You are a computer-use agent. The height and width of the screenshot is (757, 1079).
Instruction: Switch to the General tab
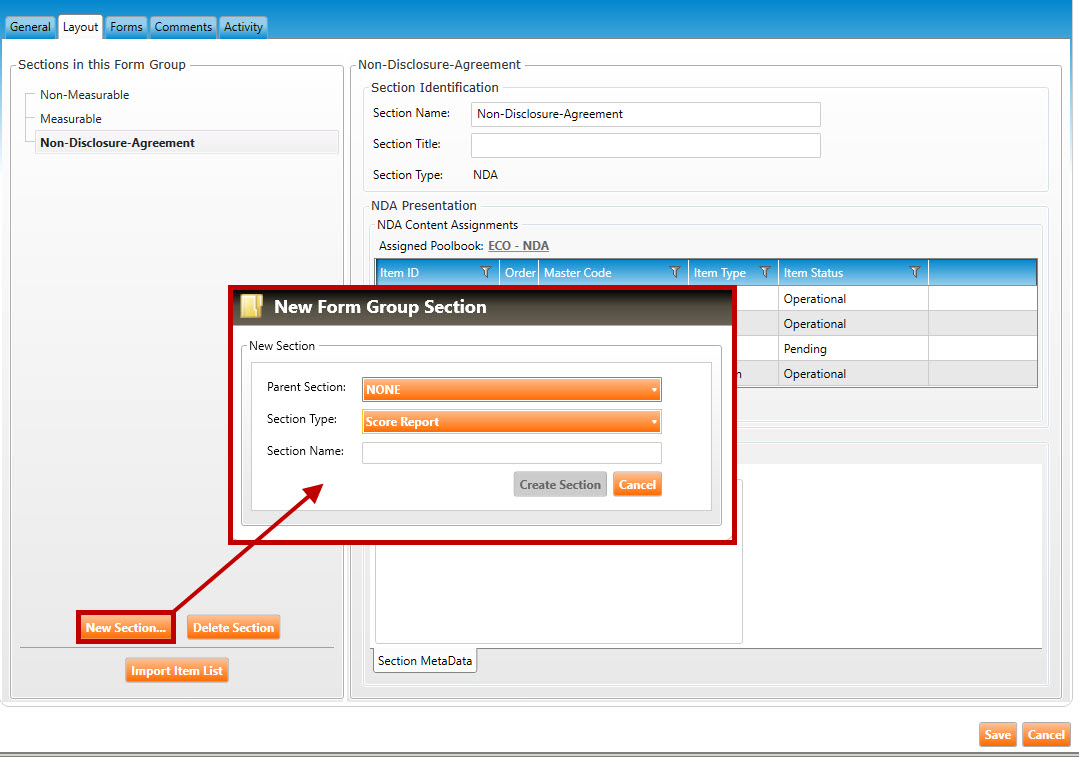[30, 27]
